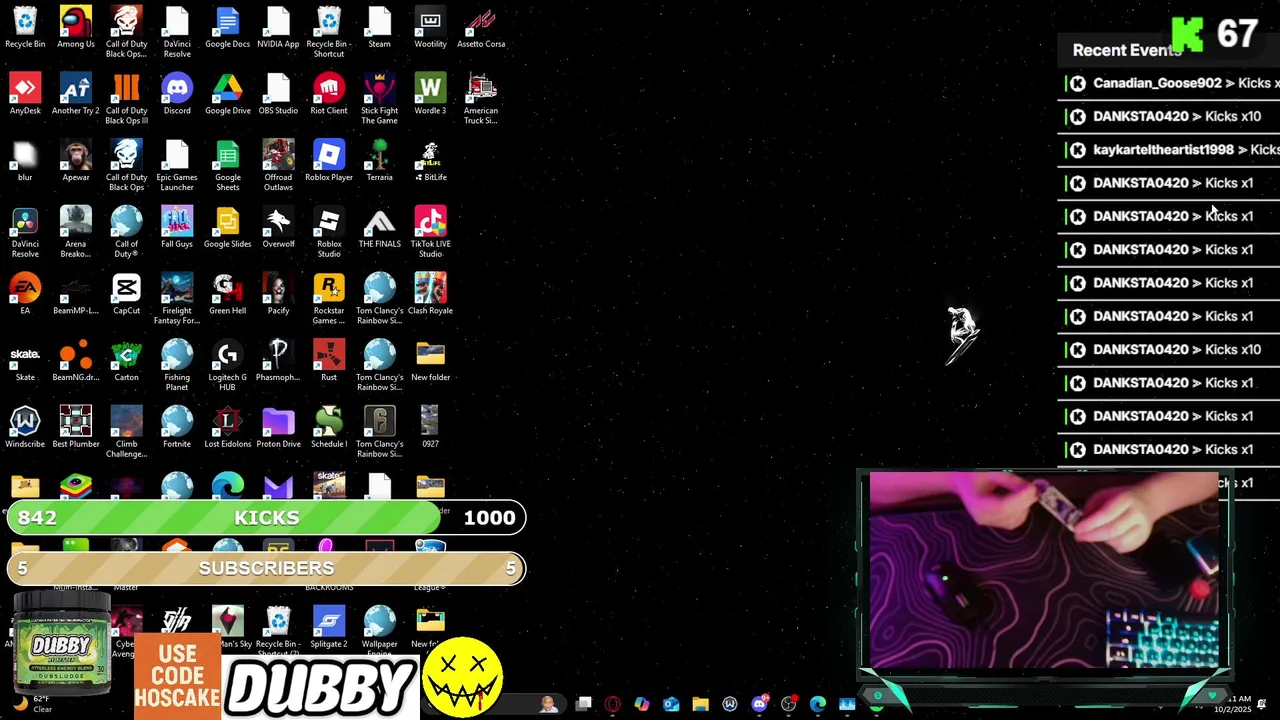This screenshot has width=1280, height=720.
Task: Launch CapCut from the desktop
Action: (126, 294)
